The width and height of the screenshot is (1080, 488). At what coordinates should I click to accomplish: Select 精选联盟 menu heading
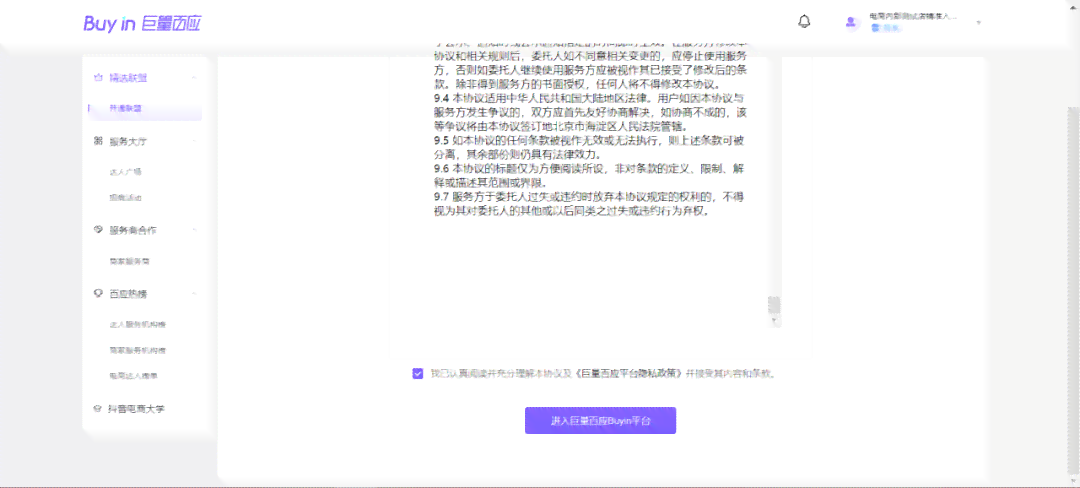tap(128, 78)
